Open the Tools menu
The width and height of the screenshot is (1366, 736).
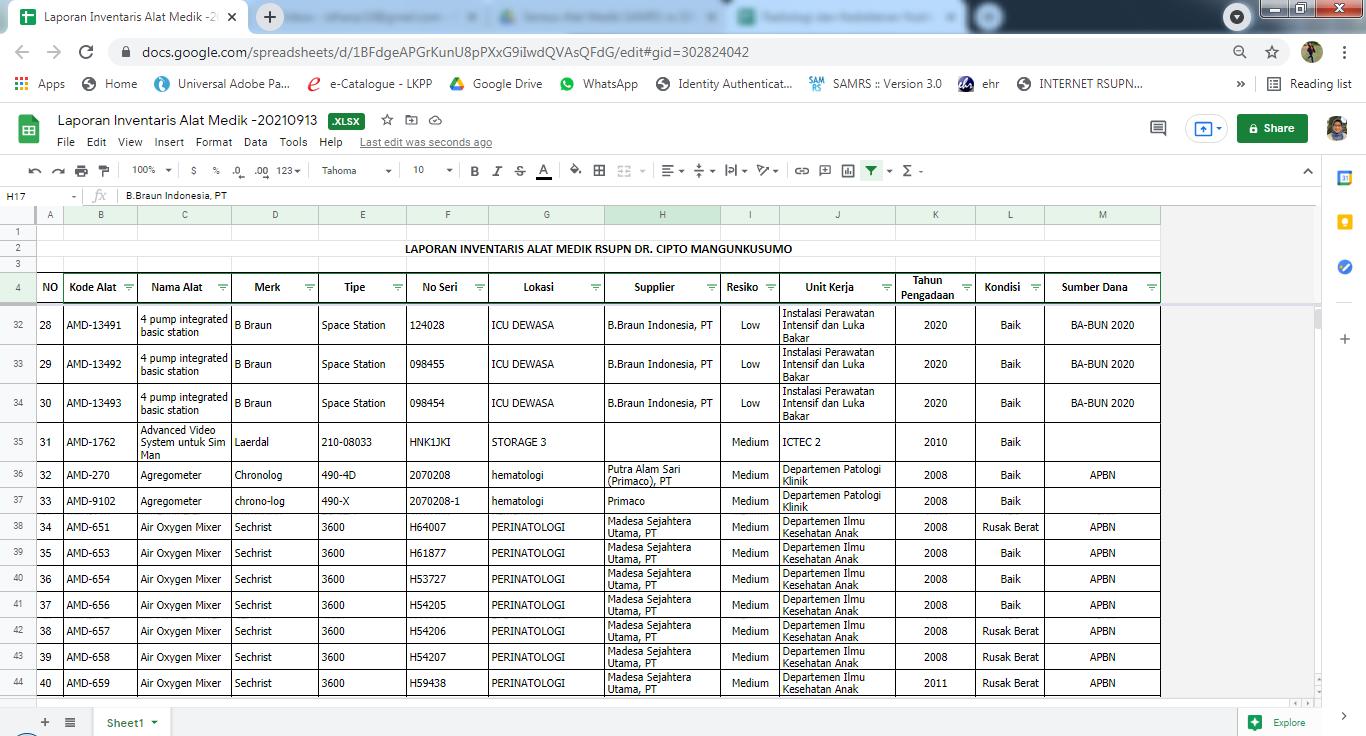(293, 142)
